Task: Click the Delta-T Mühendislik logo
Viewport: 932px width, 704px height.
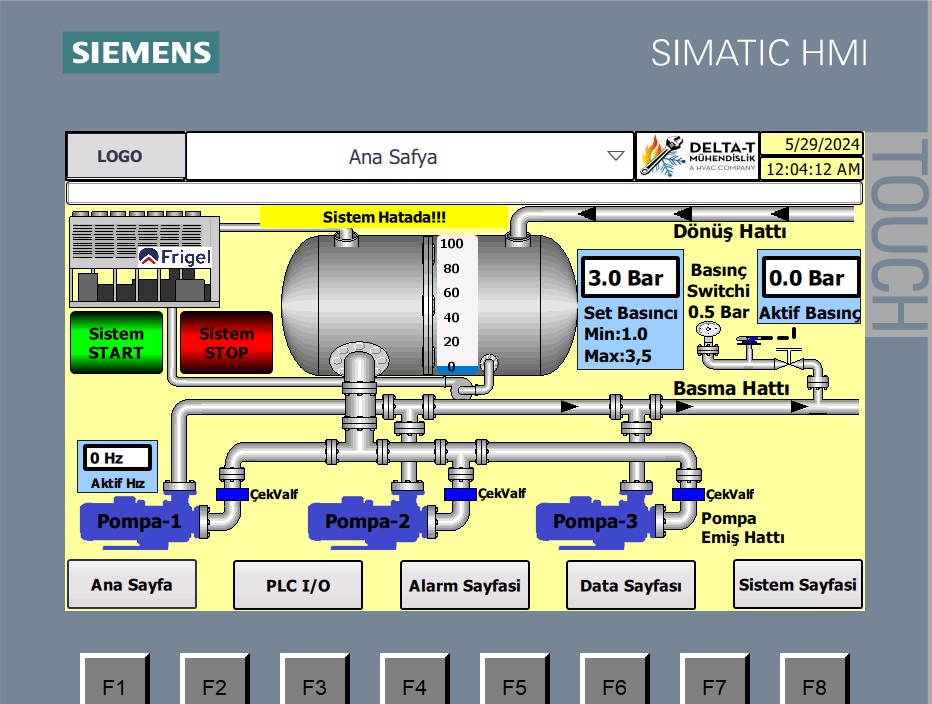Action: [697, 156]
